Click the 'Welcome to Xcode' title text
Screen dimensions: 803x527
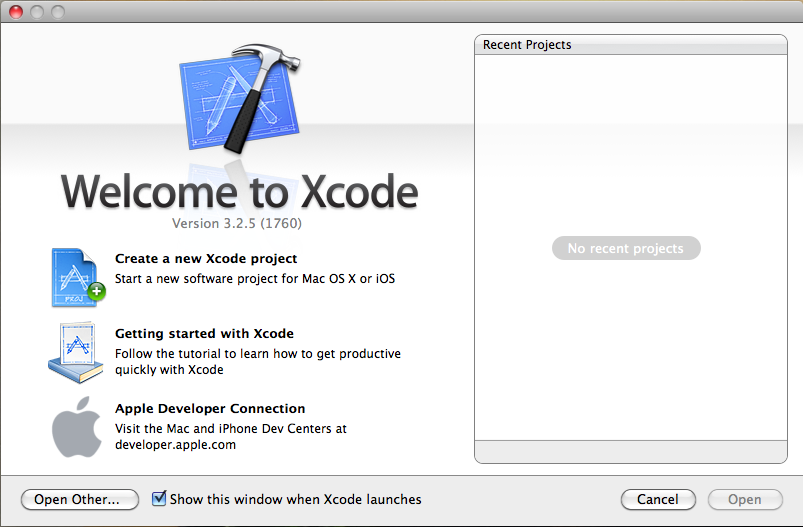coord(240,190)
